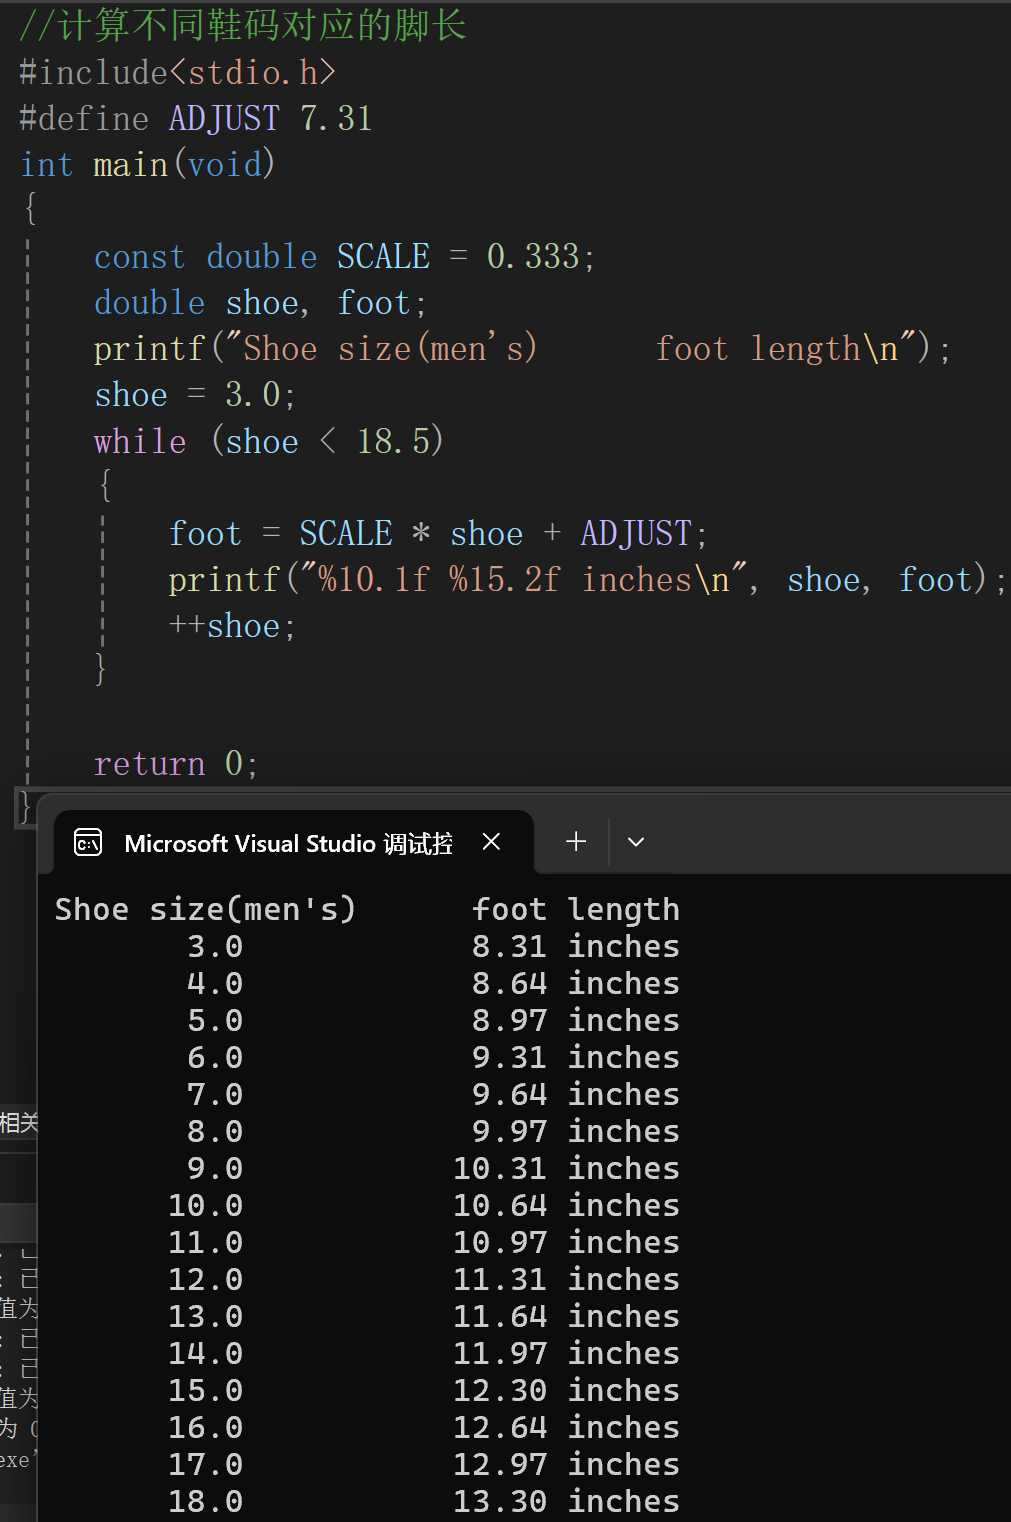Click the return 0 statement

click(176, 764)
